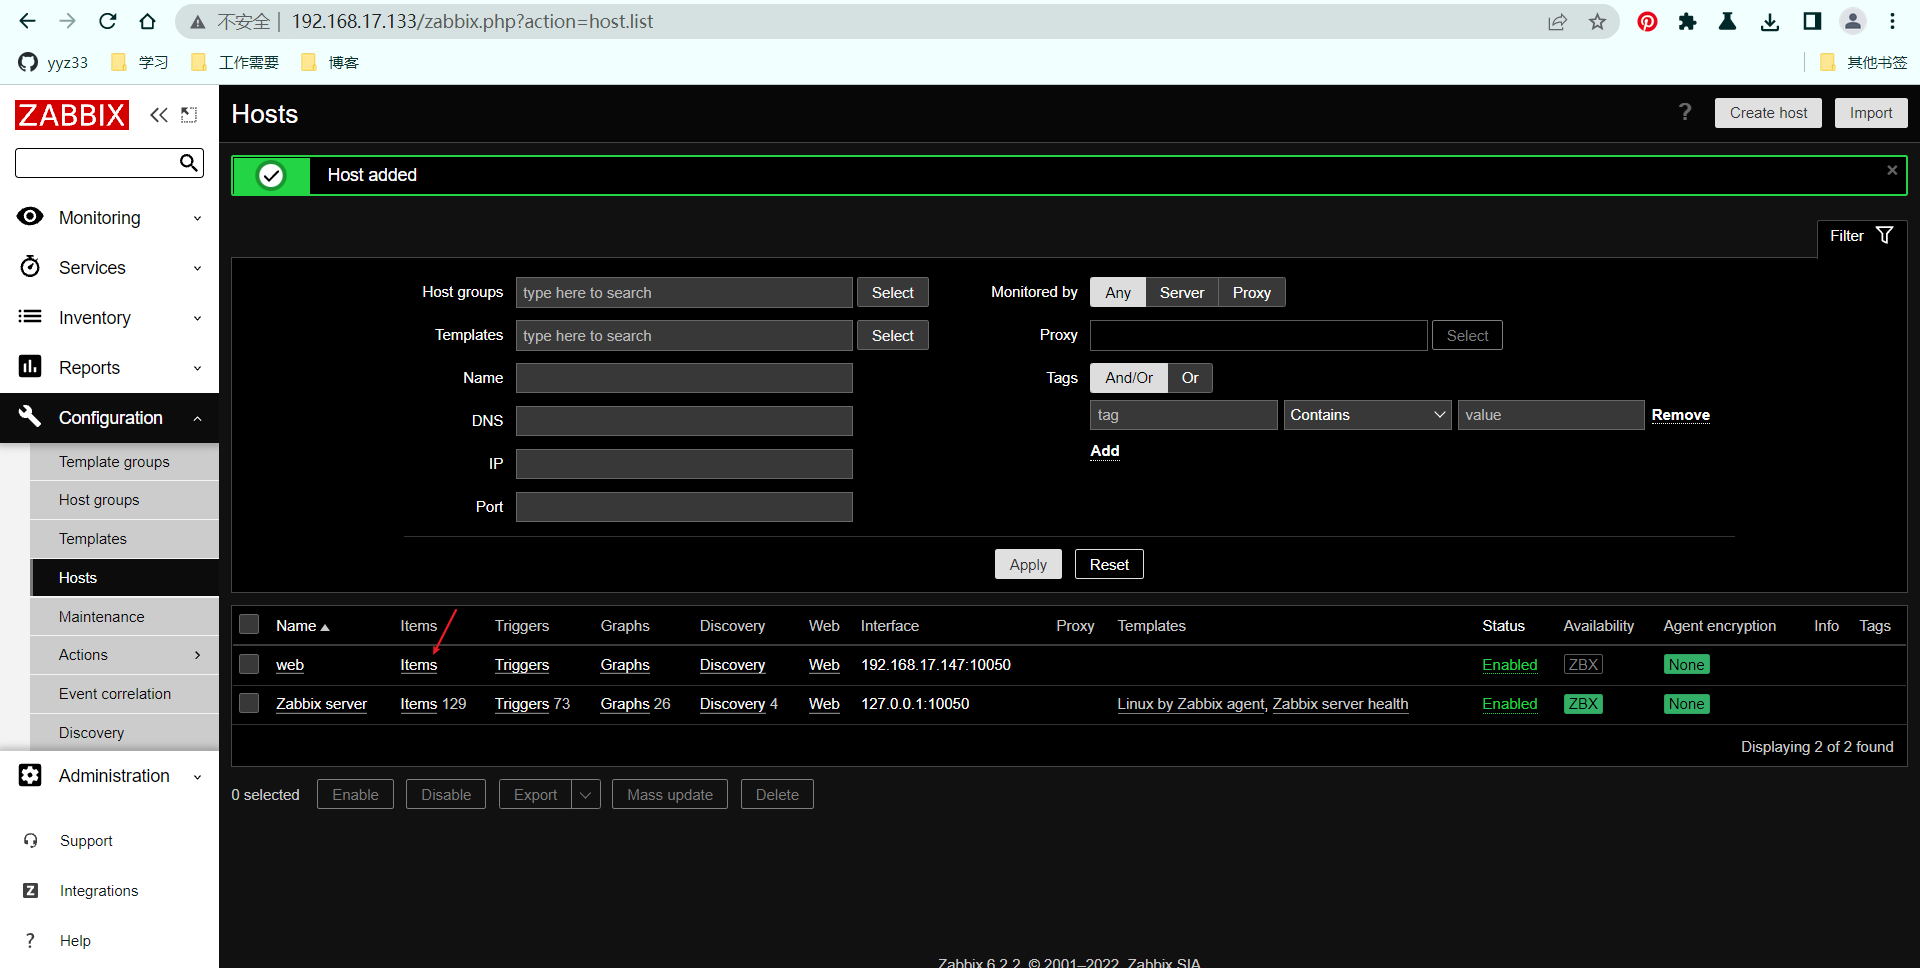This screenshot has width=1920, height=968.
Task: Click the Apply filter button
Action: pos(1028,564)
